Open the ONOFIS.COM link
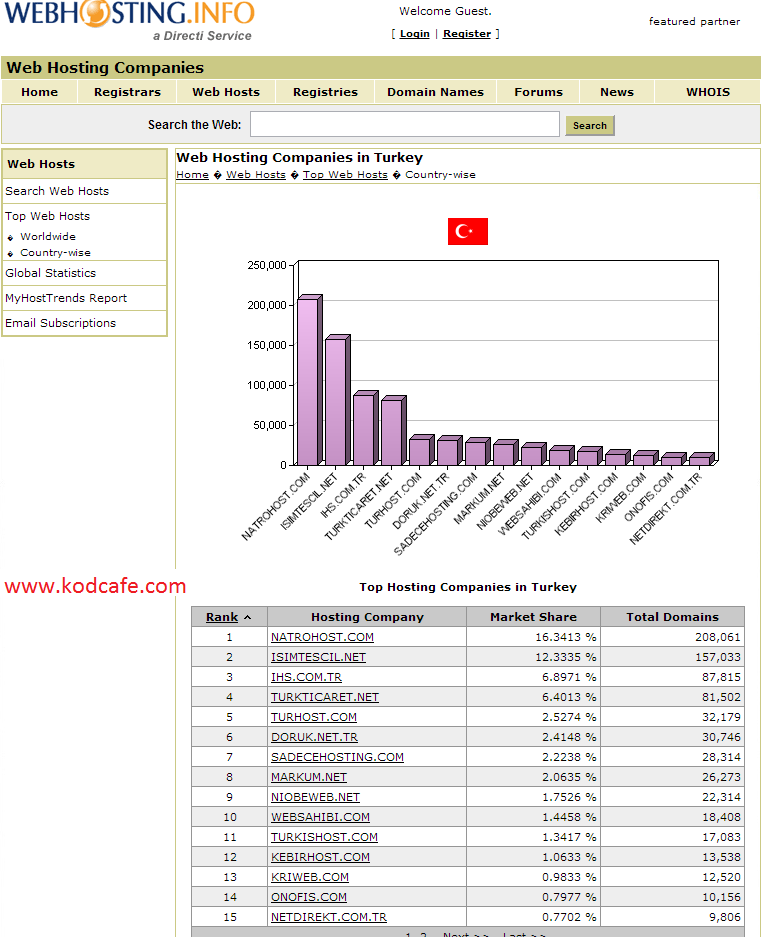This screenshot has width=761, height=937. 308,898
